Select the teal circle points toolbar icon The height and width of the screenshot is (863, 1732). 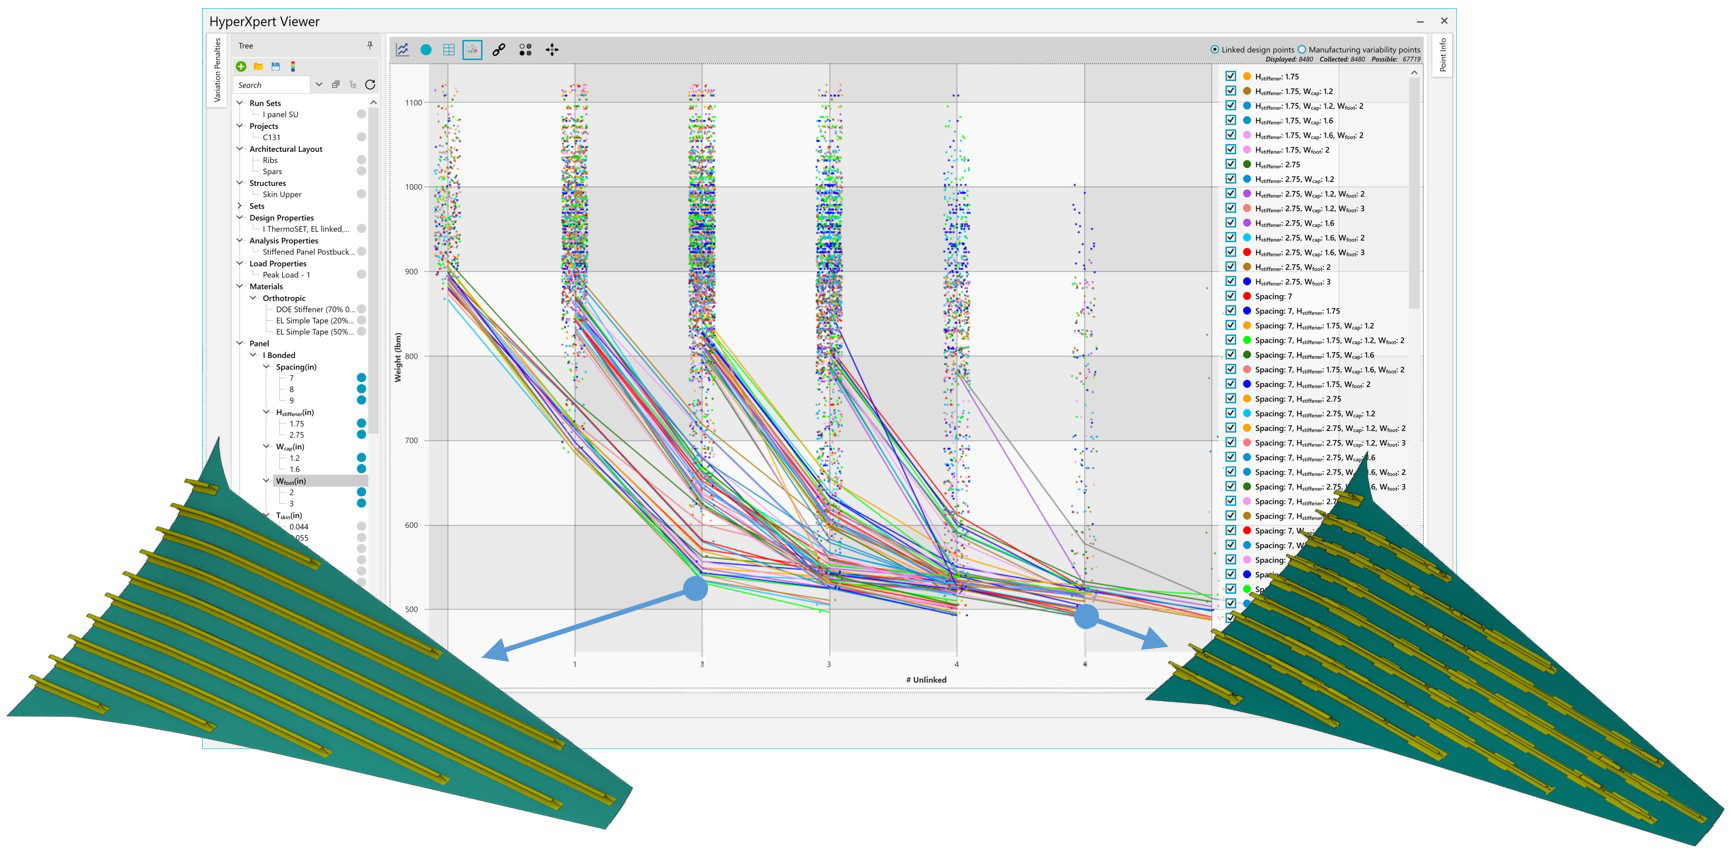click(426, 49)
